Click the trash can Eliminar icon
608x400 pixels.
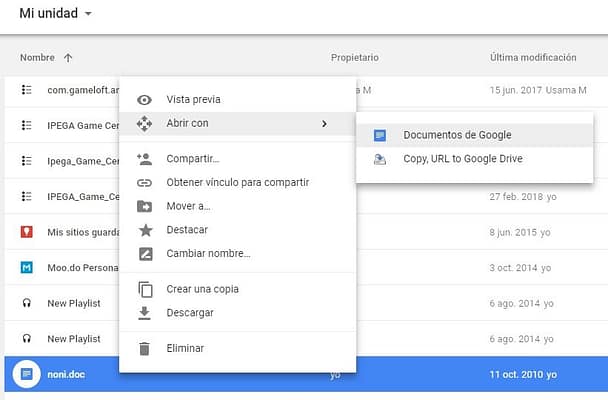pos(144,348)
